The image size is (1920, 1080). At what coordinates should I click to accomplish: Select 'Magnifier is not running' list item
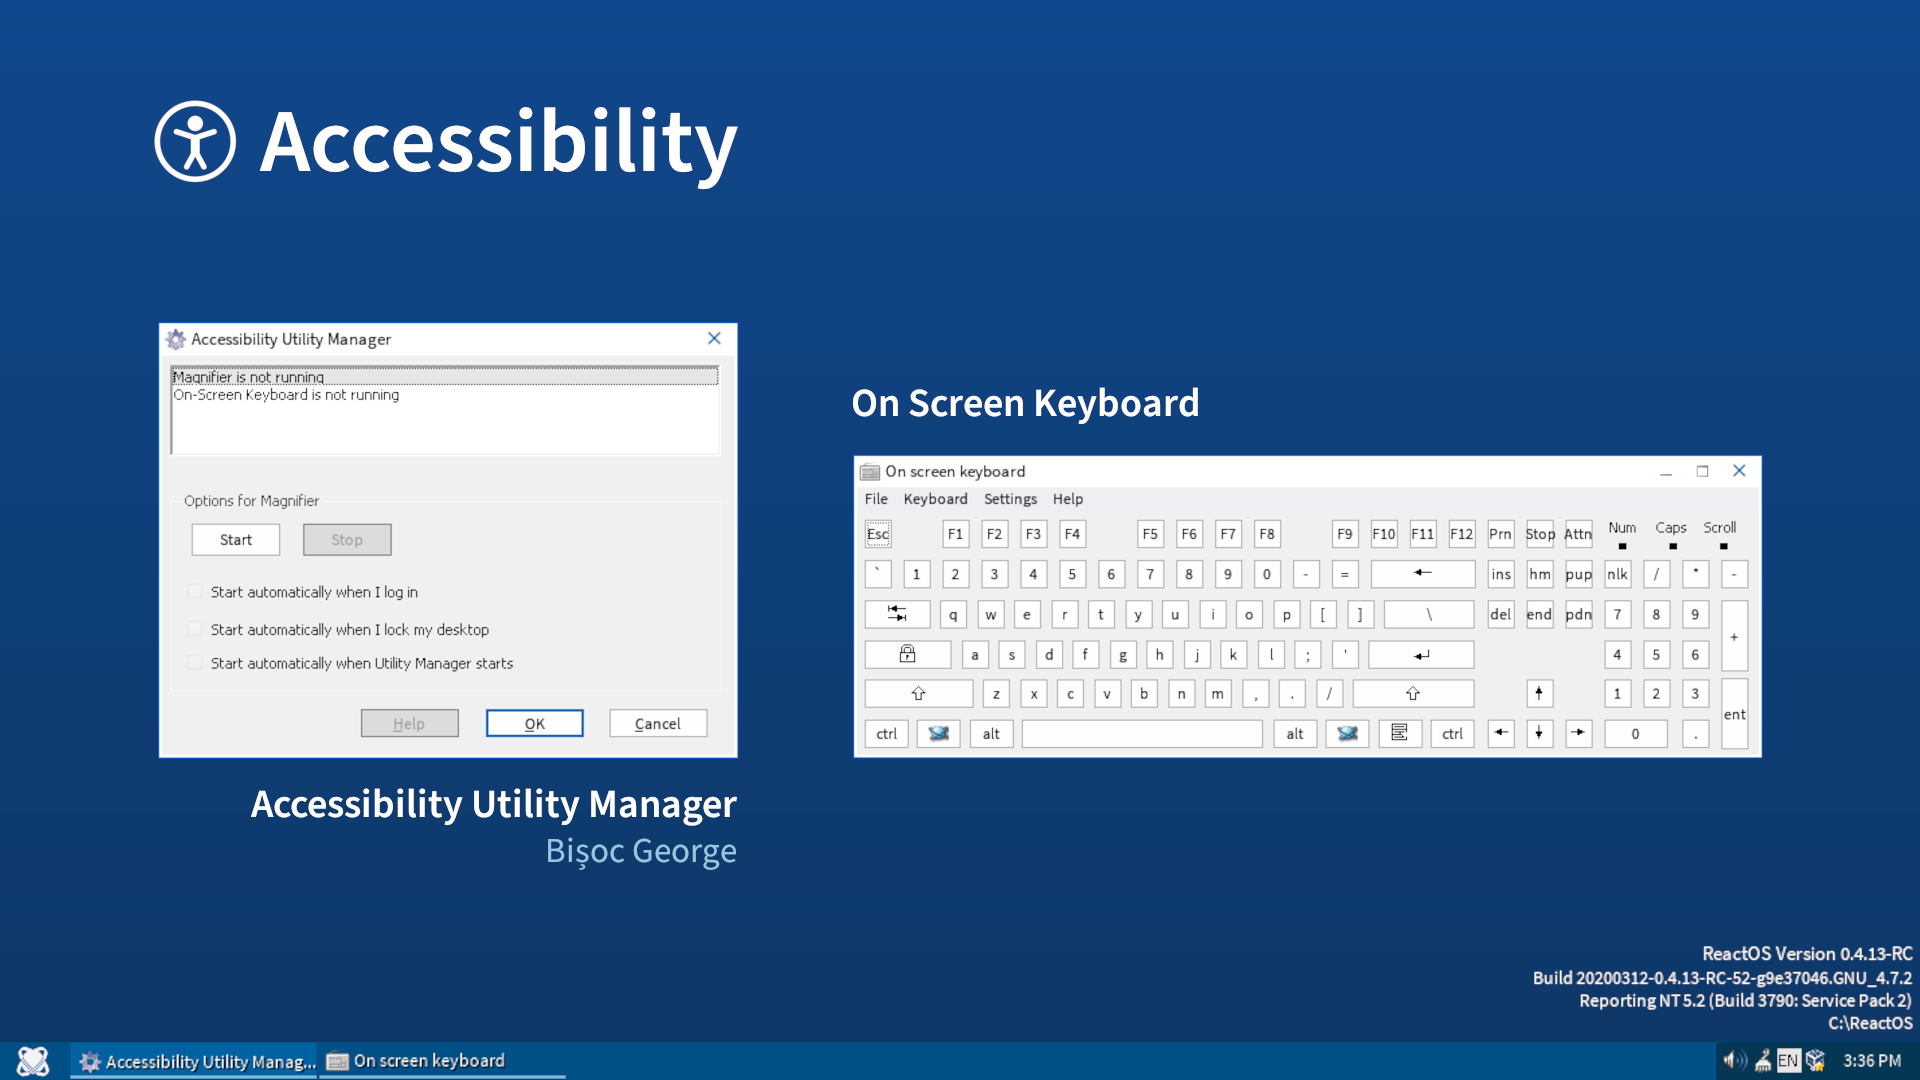444,377
